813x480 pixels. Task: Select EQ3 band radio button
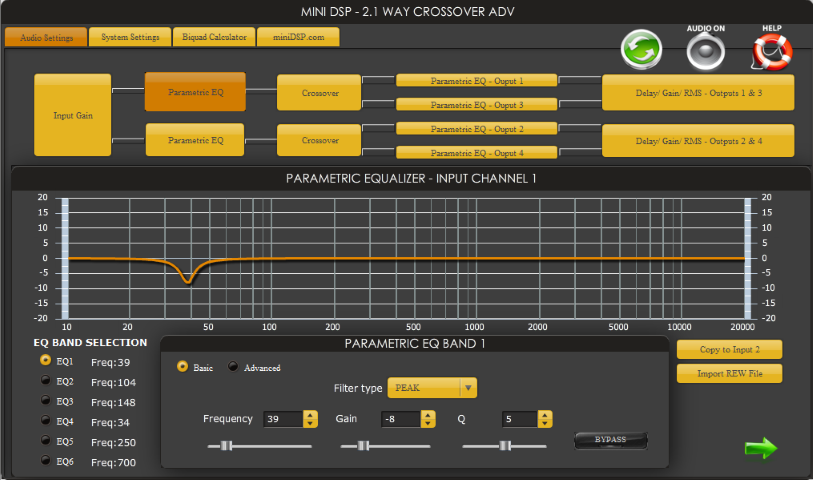tap(46, 400)
